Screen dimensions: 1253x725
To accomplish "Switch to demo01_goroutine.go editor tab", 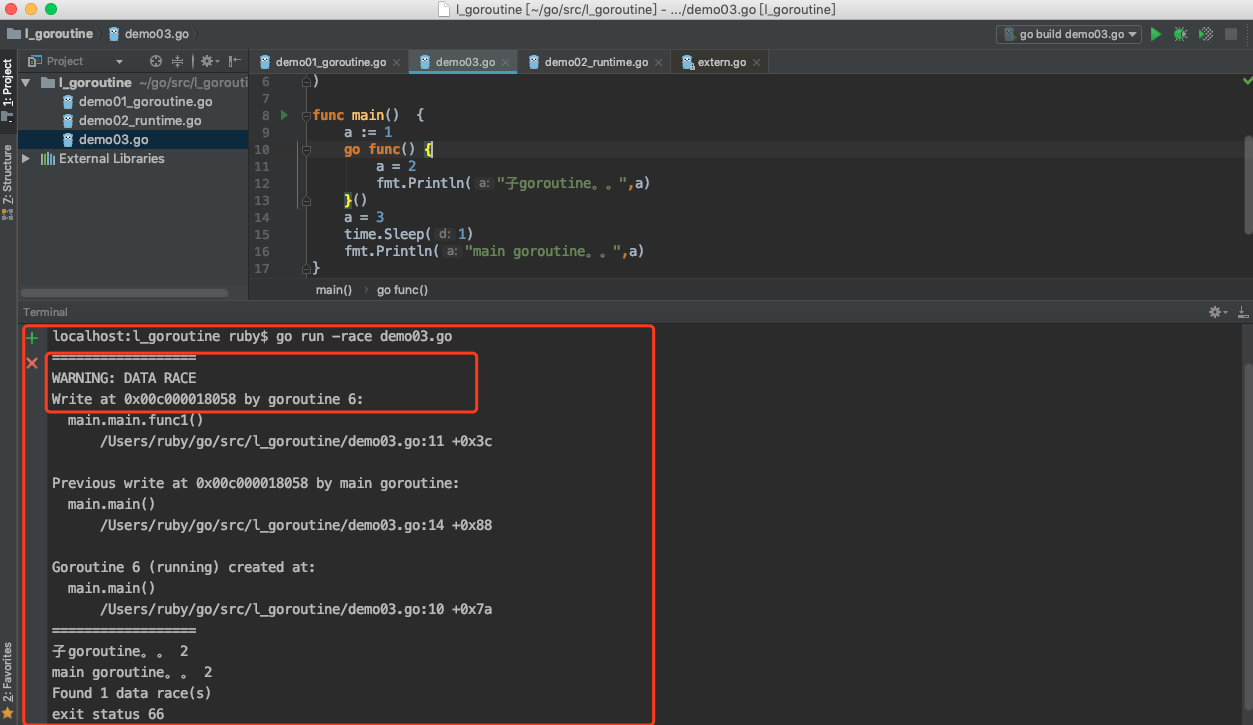I will (330, 62).
